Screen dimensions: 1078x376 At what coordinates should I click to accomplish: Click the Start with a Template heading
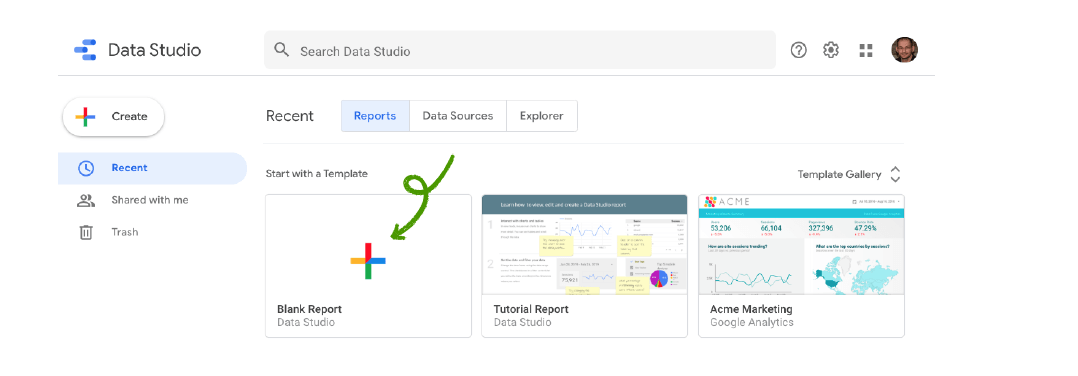317,174
